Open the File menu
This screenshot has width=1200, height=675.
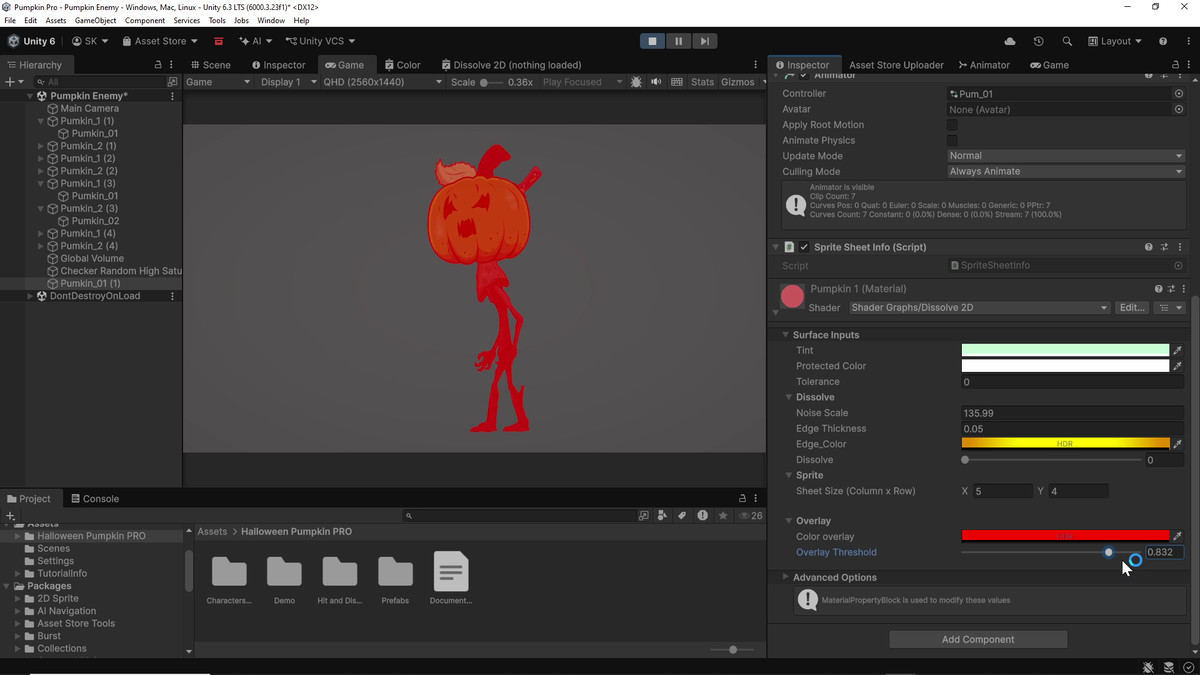(10, 20)
